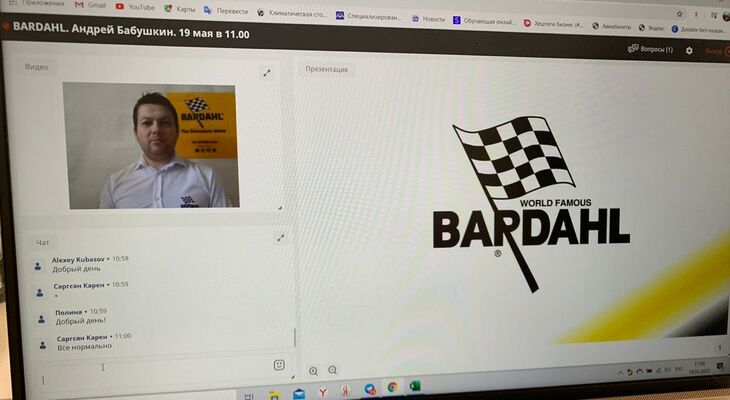Open Вопросы (1) questions panel
Screen dimensions: 730x400
[650, 48]
